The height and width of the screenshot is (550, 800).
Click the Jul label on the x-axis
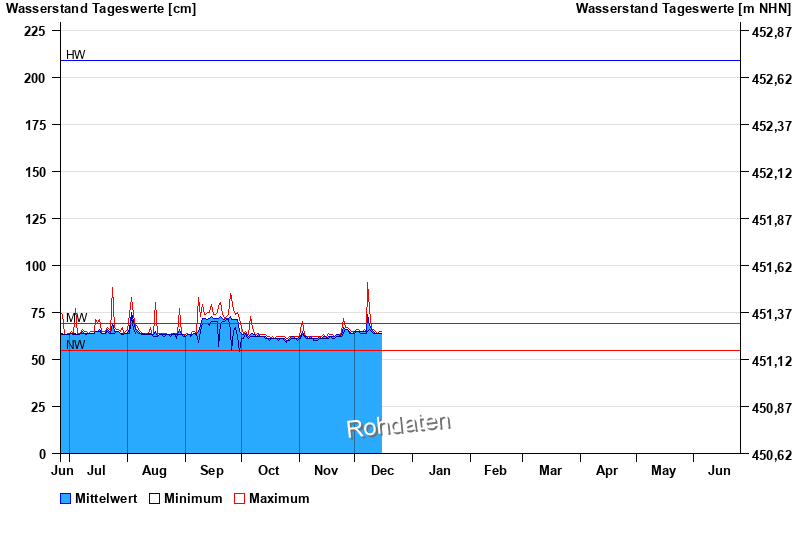tap(97, 470)
